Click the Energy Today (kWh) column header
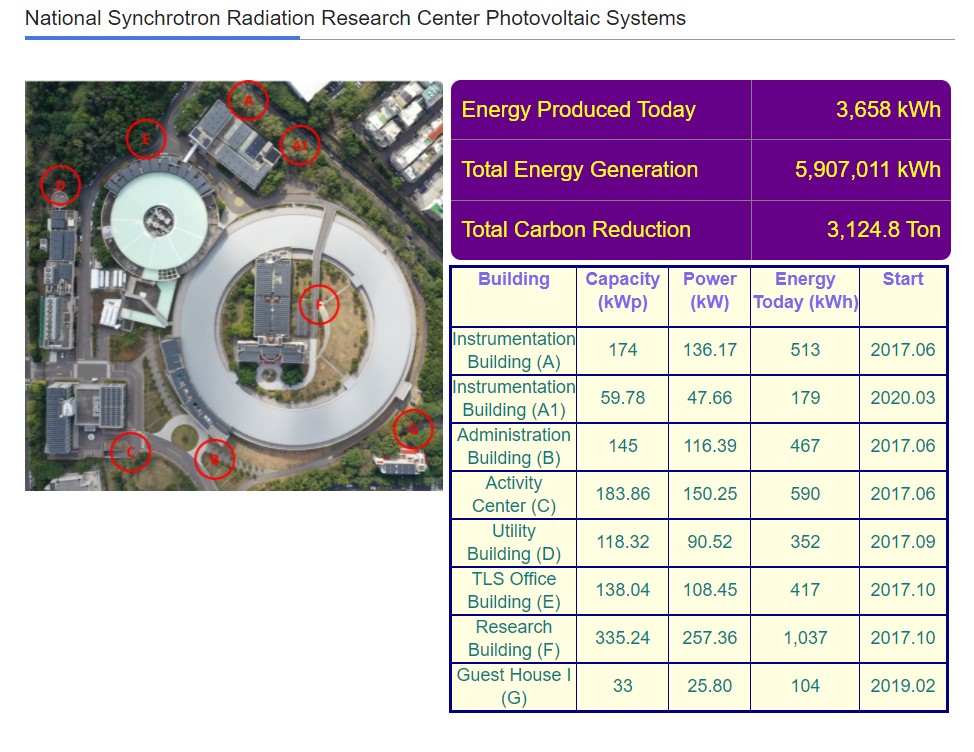The width and height of the screenshot is (974, 752). click(805, 291)
